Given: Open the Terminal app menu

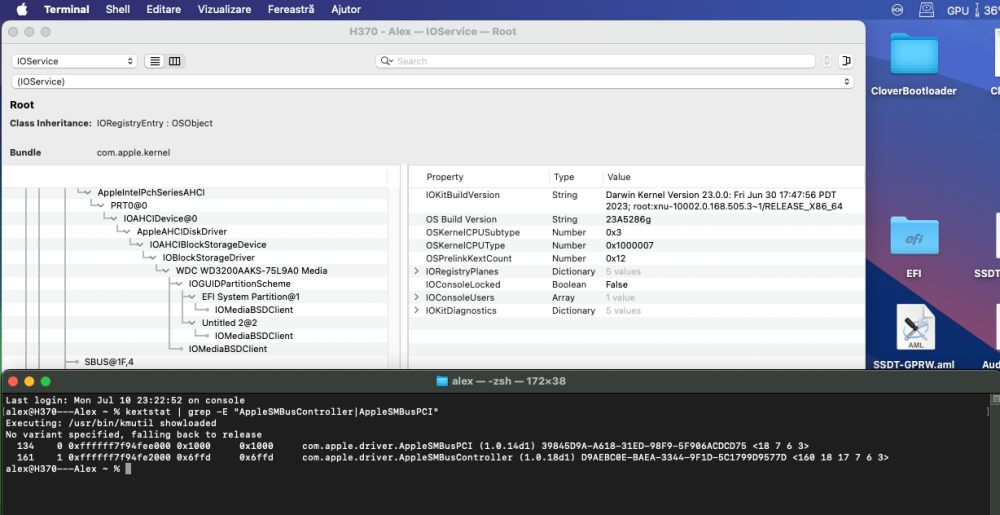Looking at the screenshot, I should 66,10.
